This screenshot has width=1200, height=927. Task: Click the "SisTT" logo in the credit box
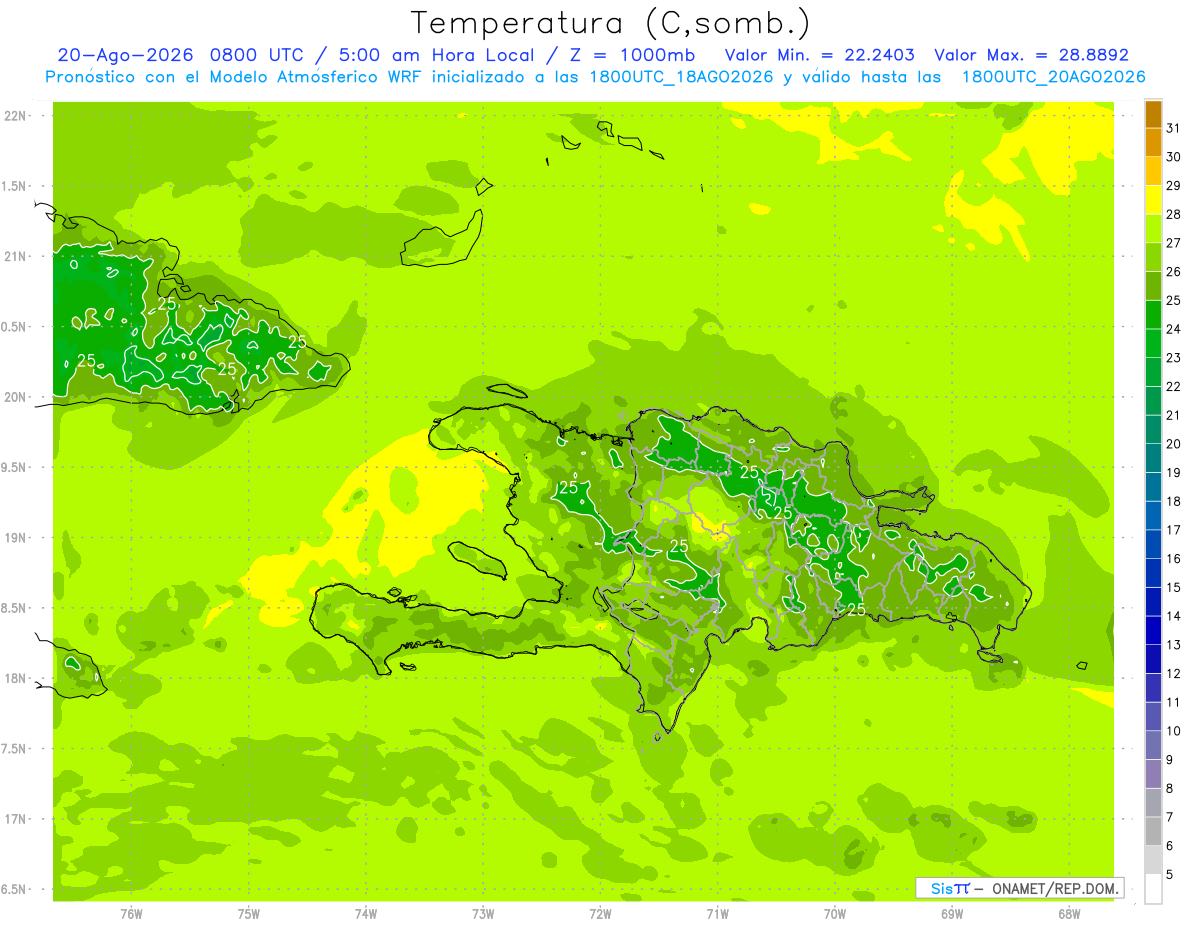point(950,888)
